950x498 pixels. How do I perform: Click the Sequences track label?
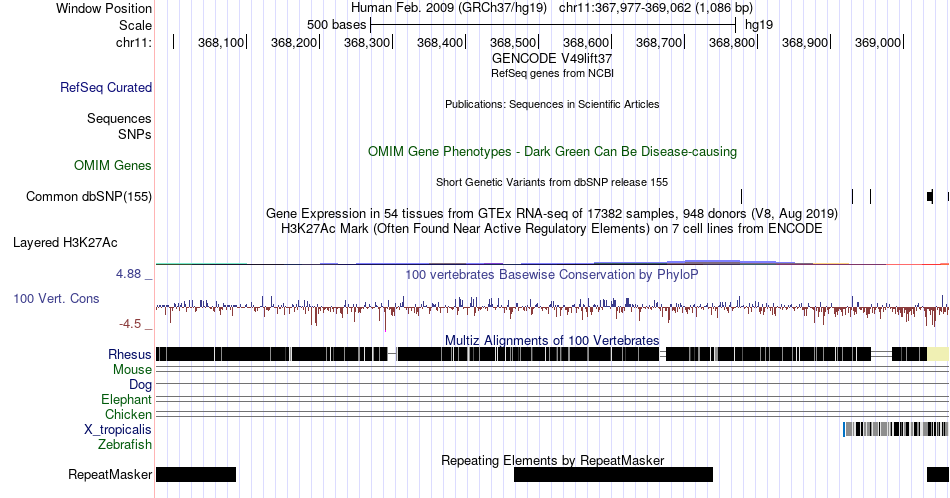coord(119,118)
